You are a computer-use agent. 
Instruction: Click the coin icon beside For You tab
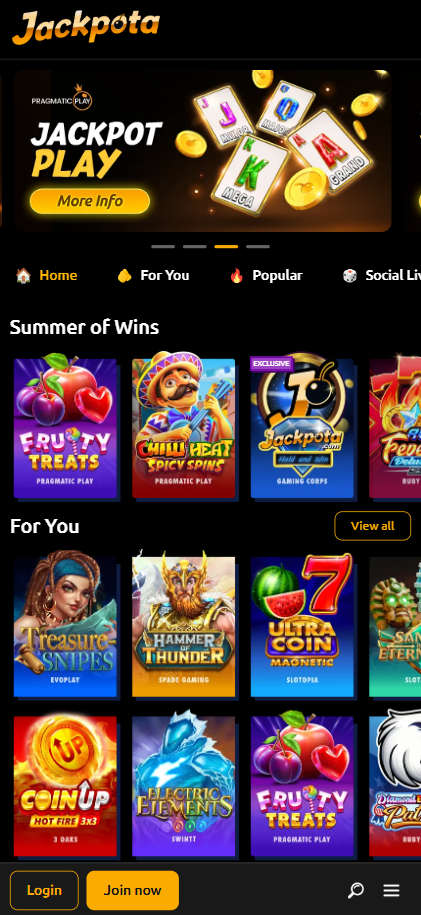click(124, 275)
